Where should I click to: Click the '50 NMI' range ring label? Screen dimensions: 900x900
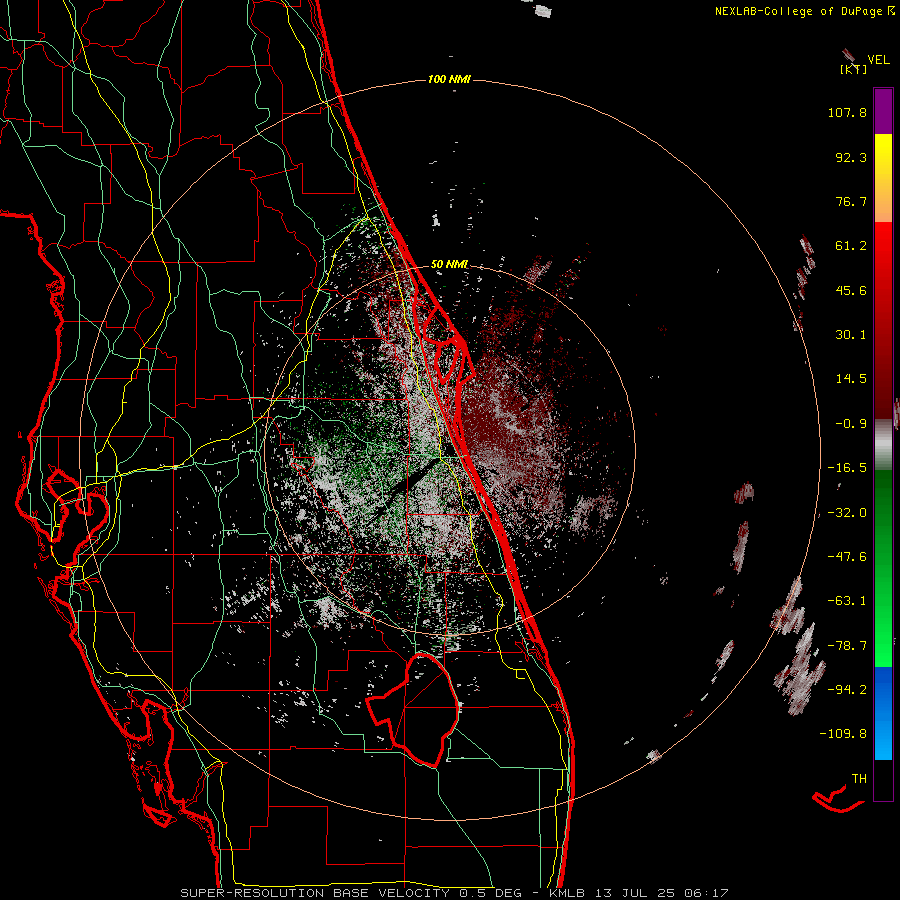449,265
